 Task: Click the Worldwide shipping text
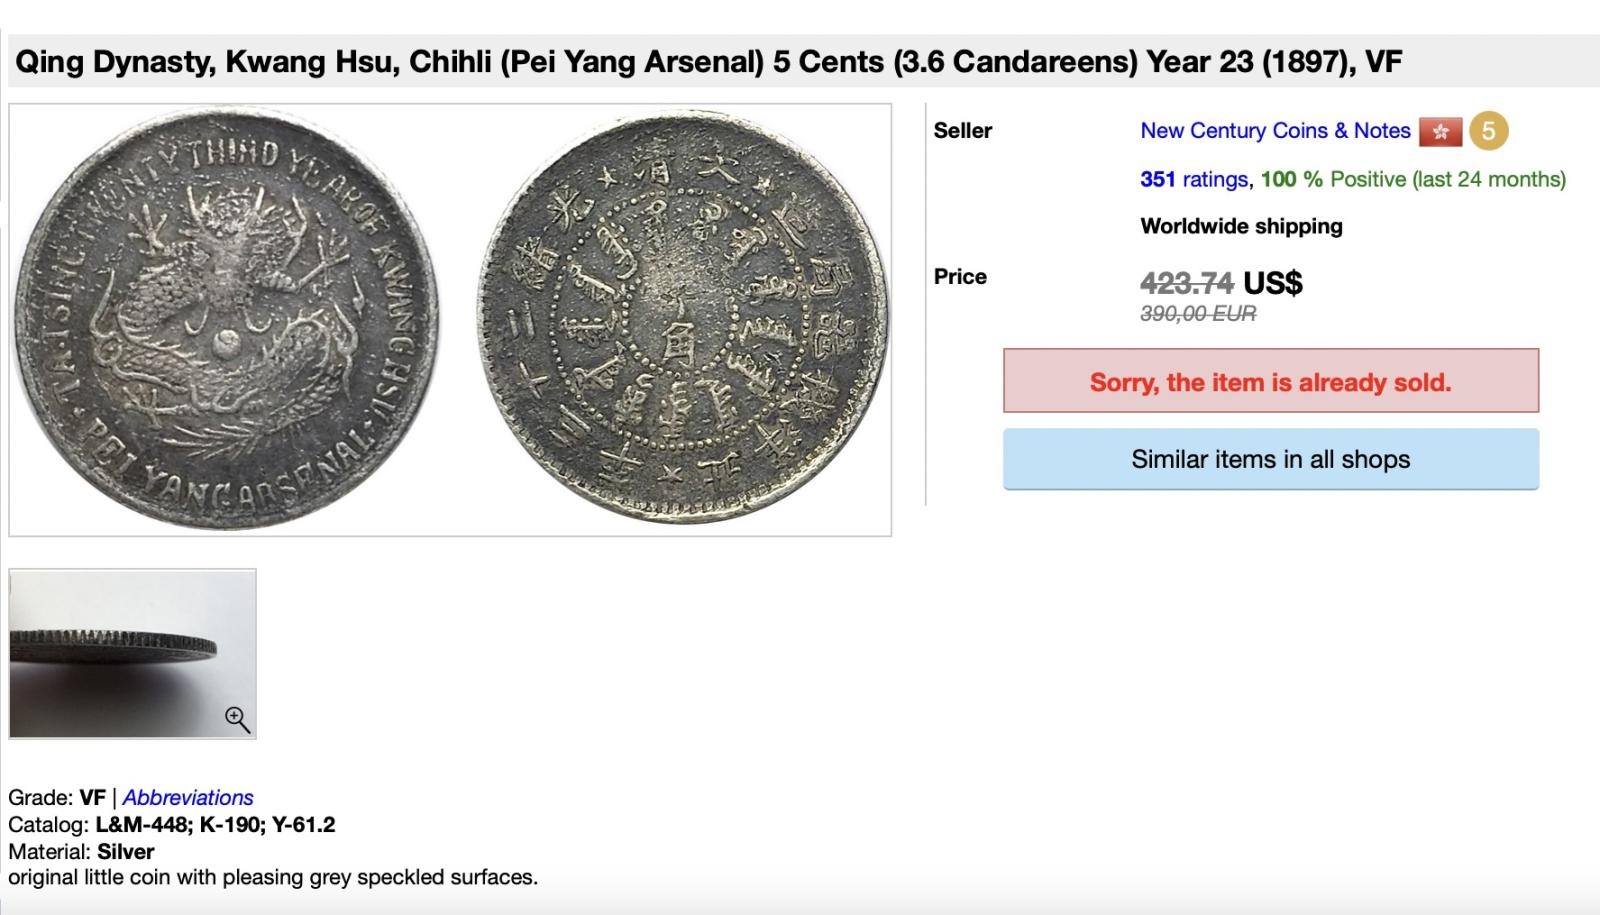tap(1241, 226)
